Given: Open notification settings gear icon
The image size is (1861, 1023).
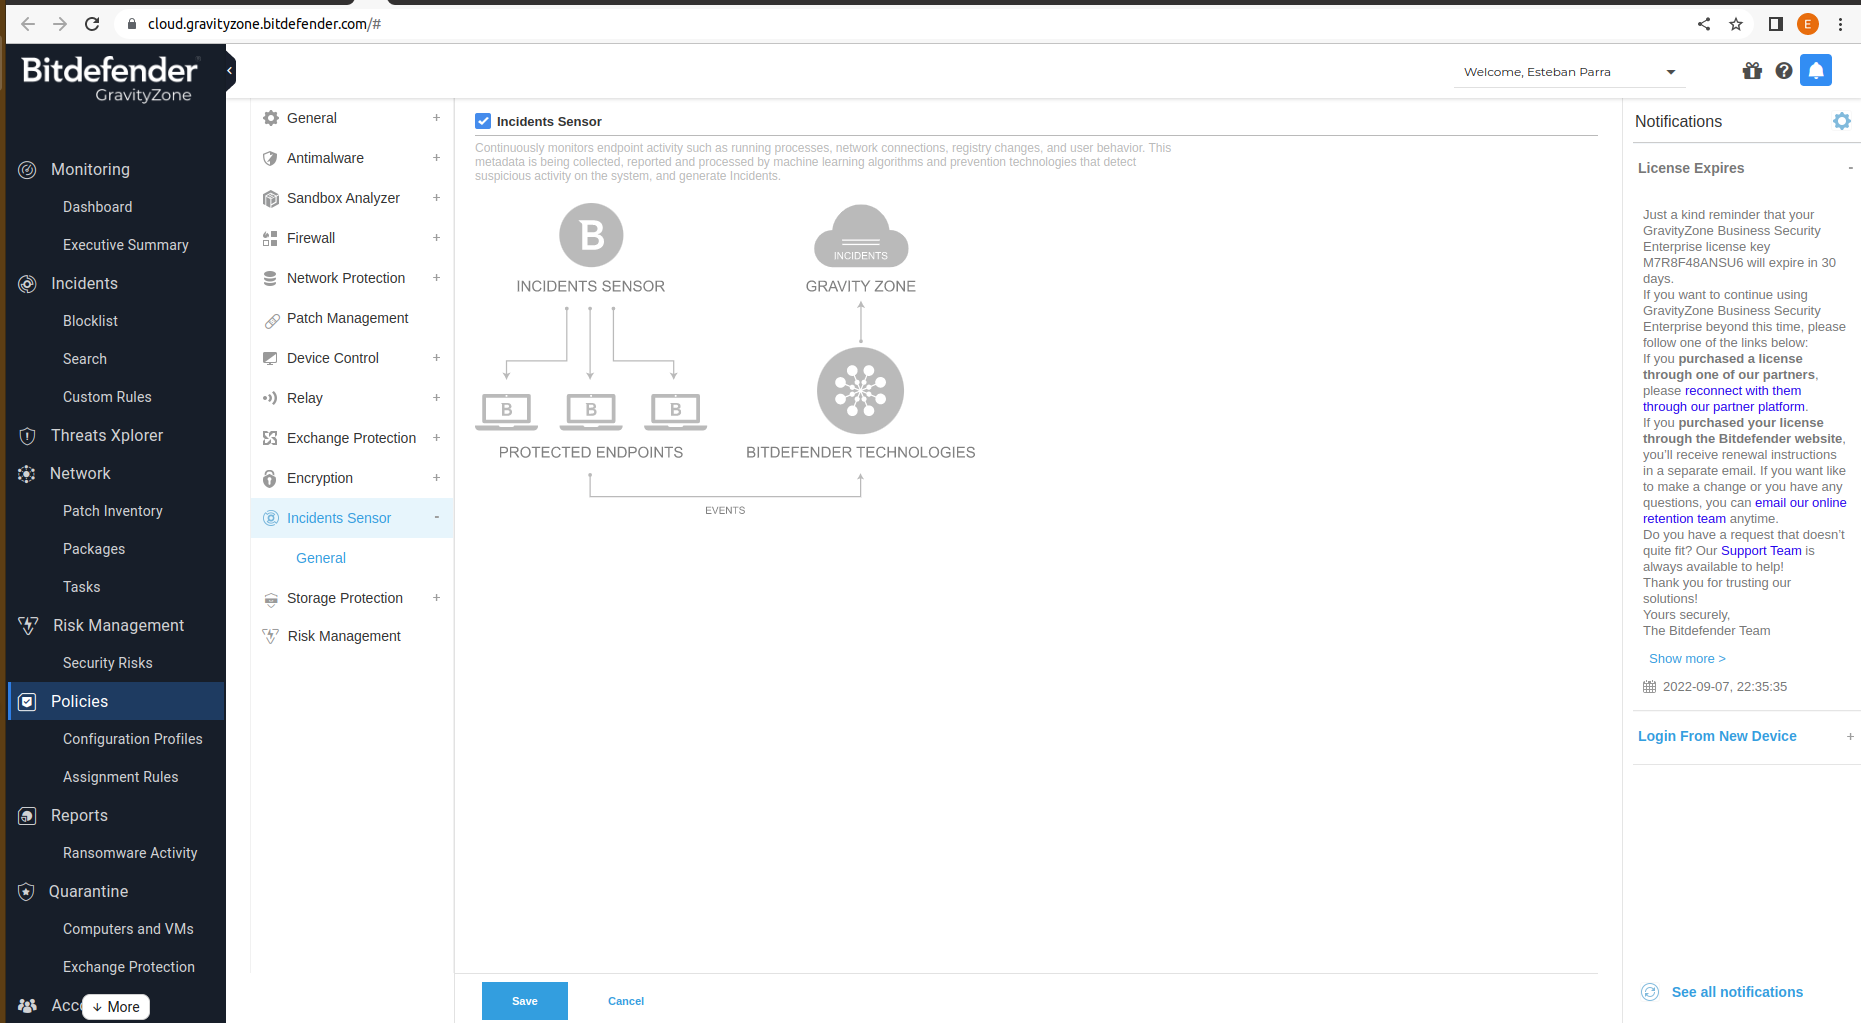Looking at the screenshot, I should point(1841,121).
